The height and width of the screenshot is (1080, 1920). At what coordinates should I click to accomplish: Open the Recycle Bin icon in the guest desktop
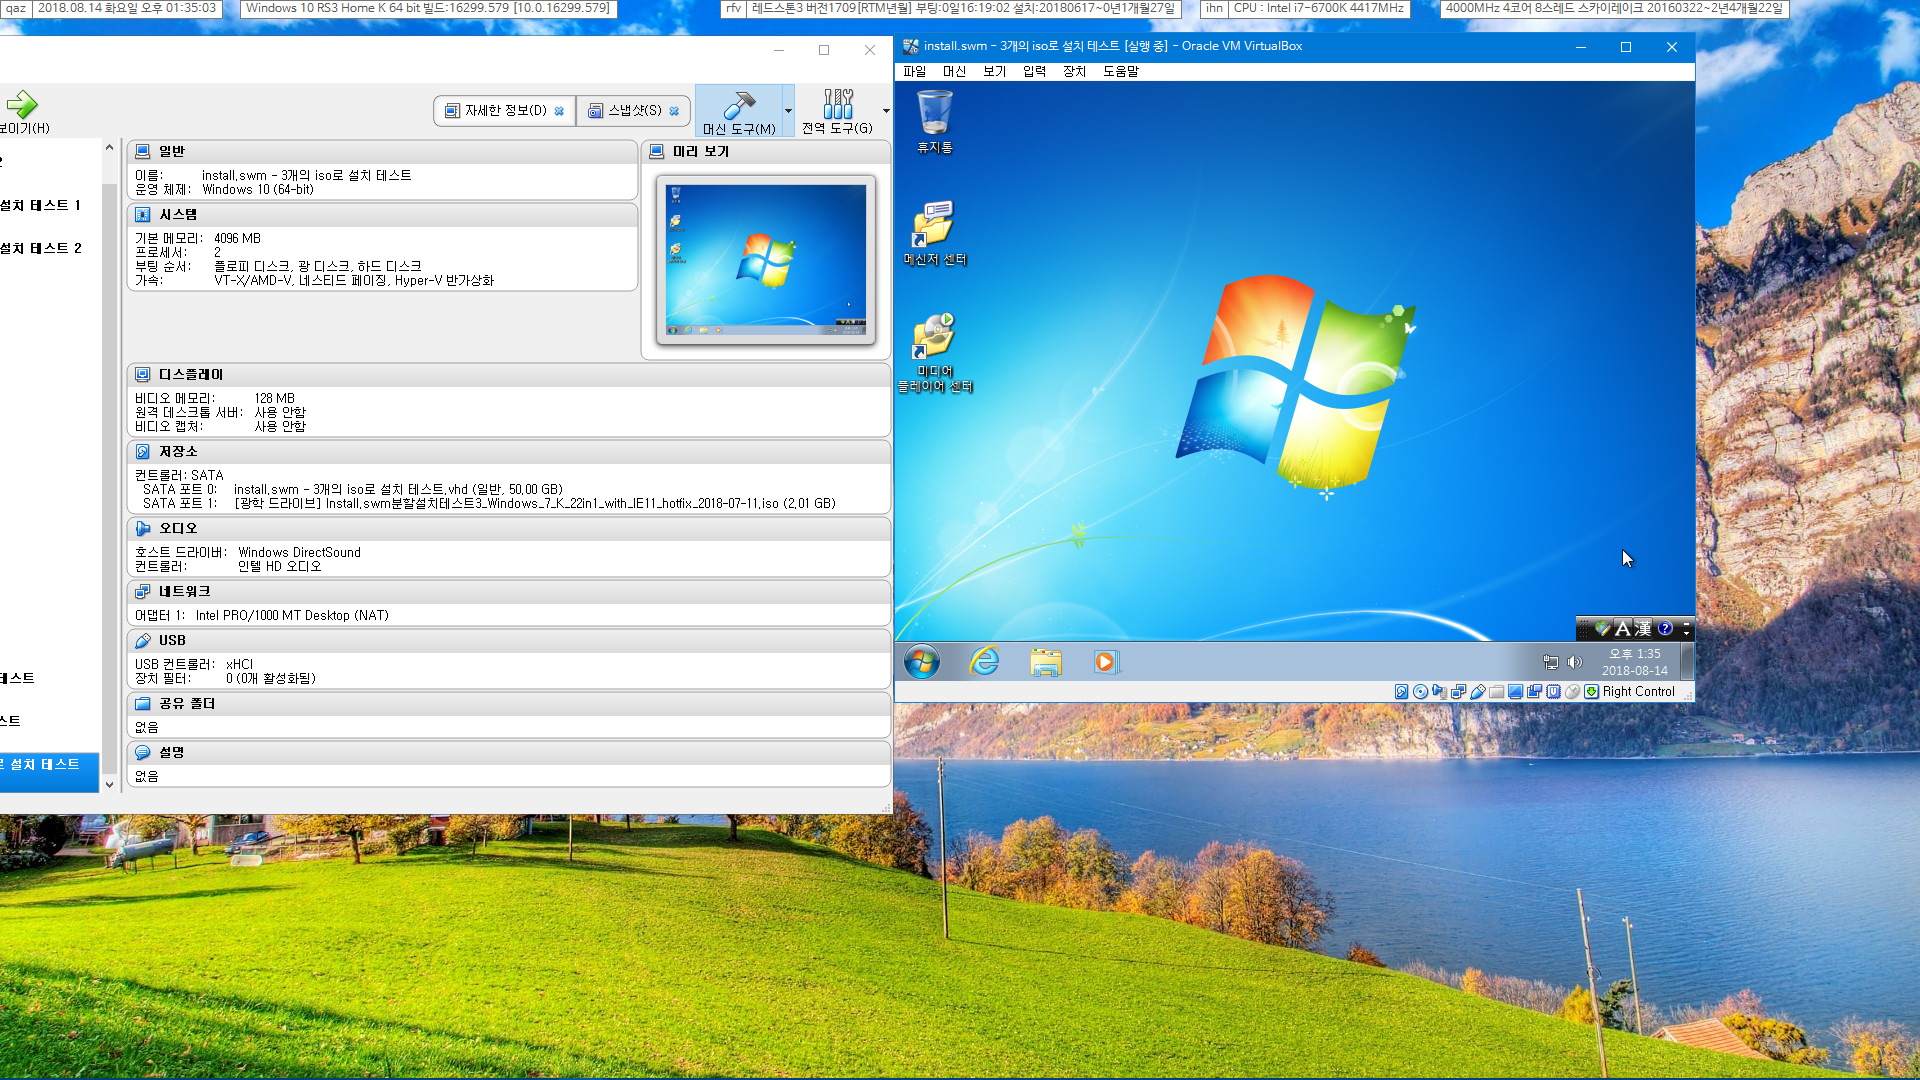[935, 122]
